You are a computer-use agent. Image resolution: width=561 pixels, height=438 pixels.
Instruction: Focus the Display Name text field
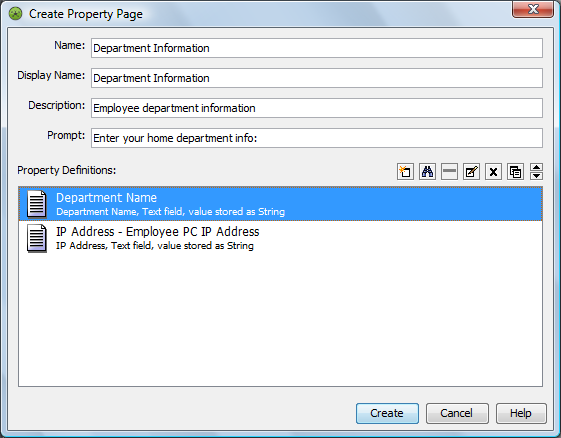317,78
